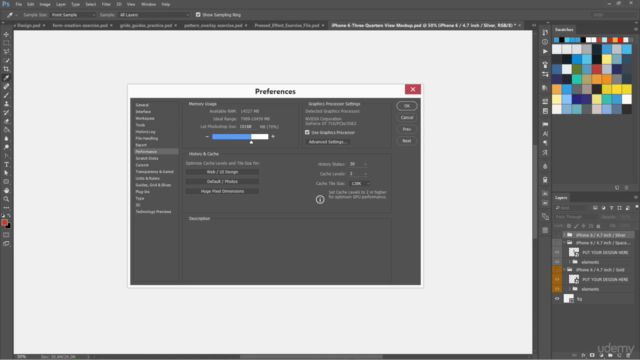Toggle visibility of iPhone 6 Space group
The width and height of the screenshot is (640, 360).
pyautogui.click(x=557, y=243)
